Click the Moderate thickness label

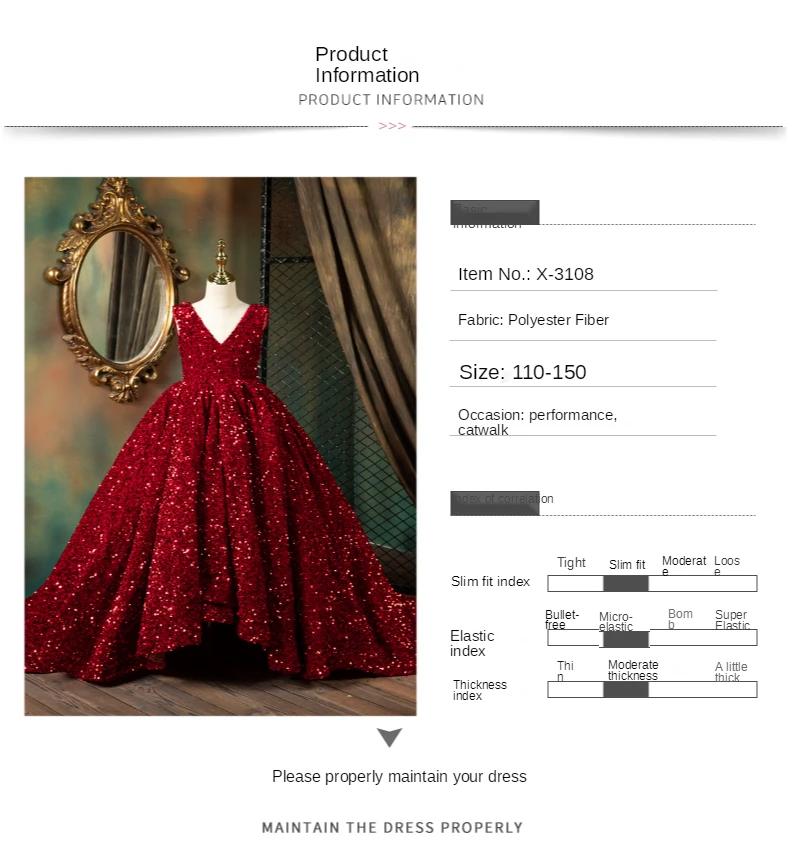[633, 670]
